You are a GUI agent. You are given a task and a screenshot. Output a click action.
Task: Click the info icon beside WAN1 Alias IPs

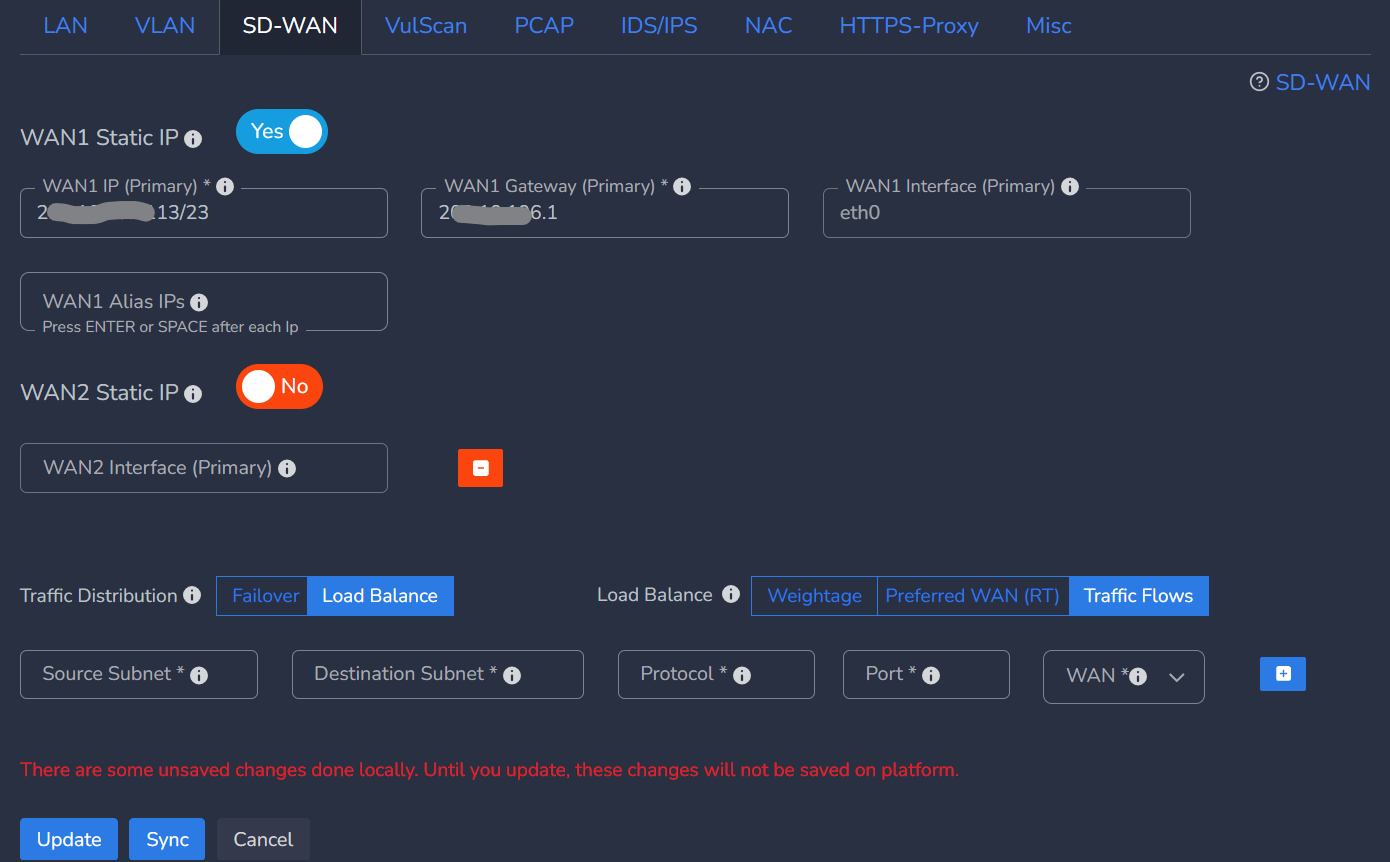199,302
